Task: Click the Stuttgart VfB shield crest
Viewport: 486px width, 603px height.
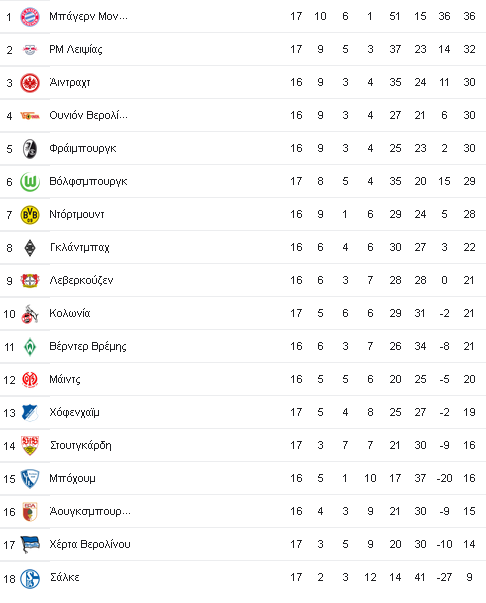Action: pos(30,446)
